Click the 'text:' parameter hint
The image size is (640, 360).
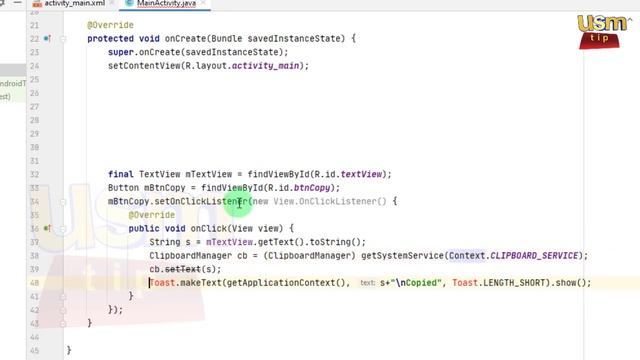click(367, 282)
